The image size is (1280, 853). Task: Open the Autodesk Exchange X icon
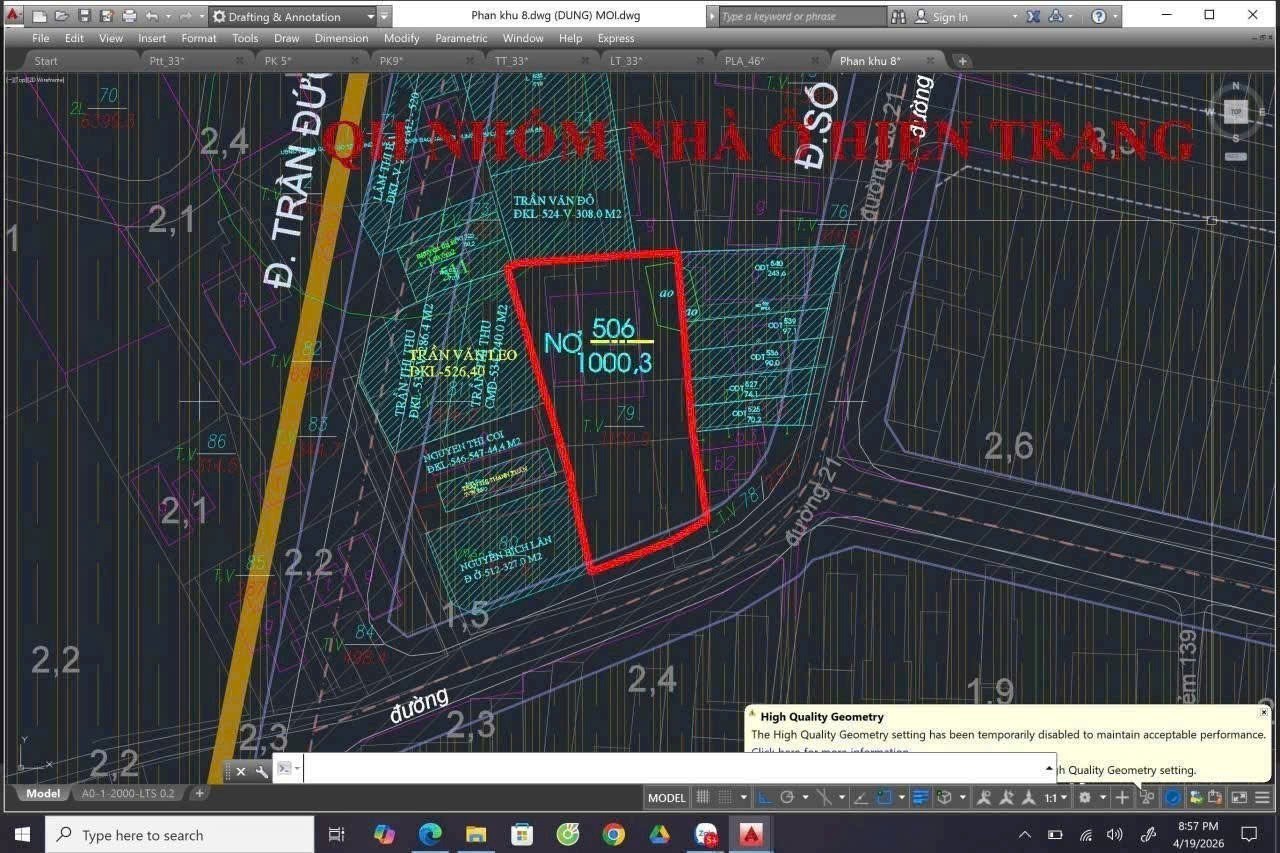click(x=1033, y=16)
